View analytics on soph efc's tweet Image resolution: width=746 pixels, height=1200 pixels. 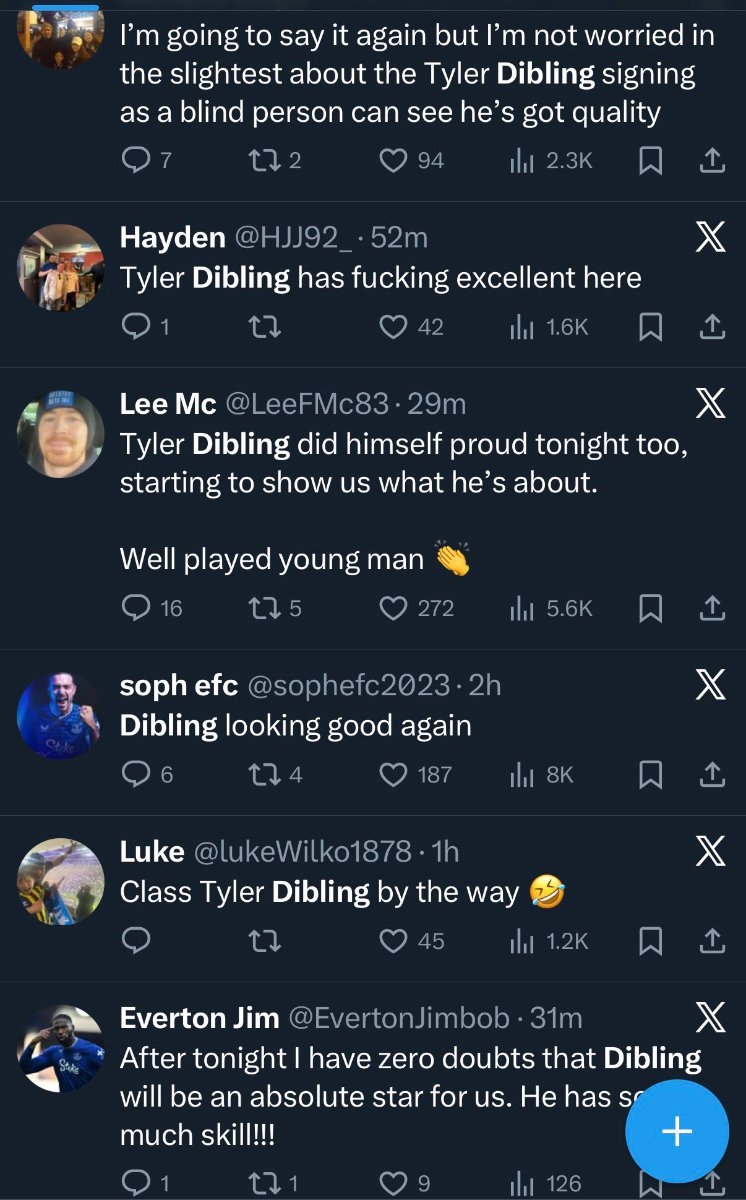click(x=524, y=774)
